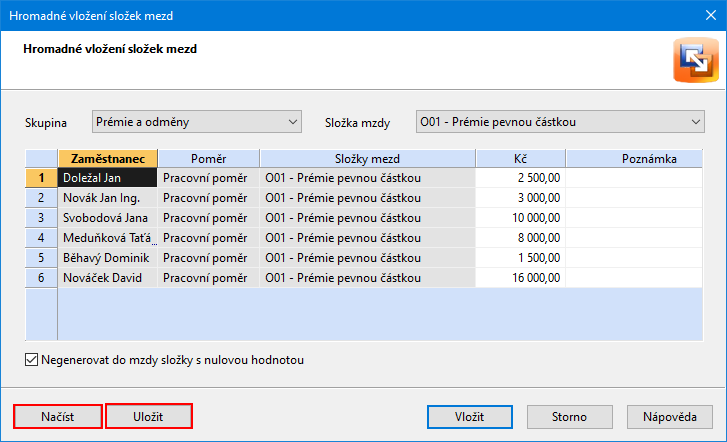Confirm with the Vložit button

[x=470, y=416]
